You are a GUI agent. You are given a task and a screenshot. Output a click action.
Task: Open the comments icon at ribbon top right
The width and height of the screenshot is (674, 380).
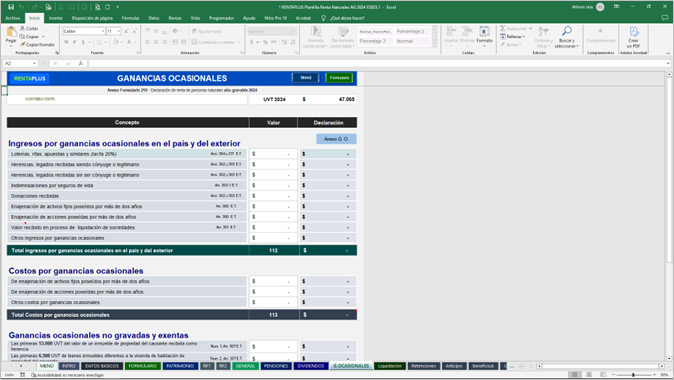pos(665,18)
